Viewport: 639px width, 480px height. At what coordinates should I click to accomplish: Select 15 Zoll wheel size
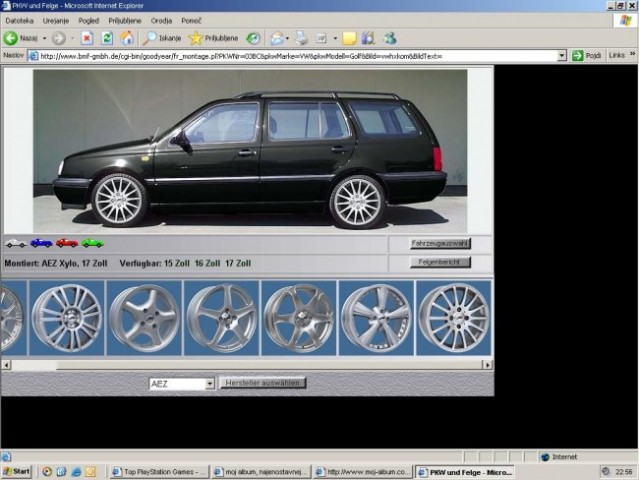177,263
